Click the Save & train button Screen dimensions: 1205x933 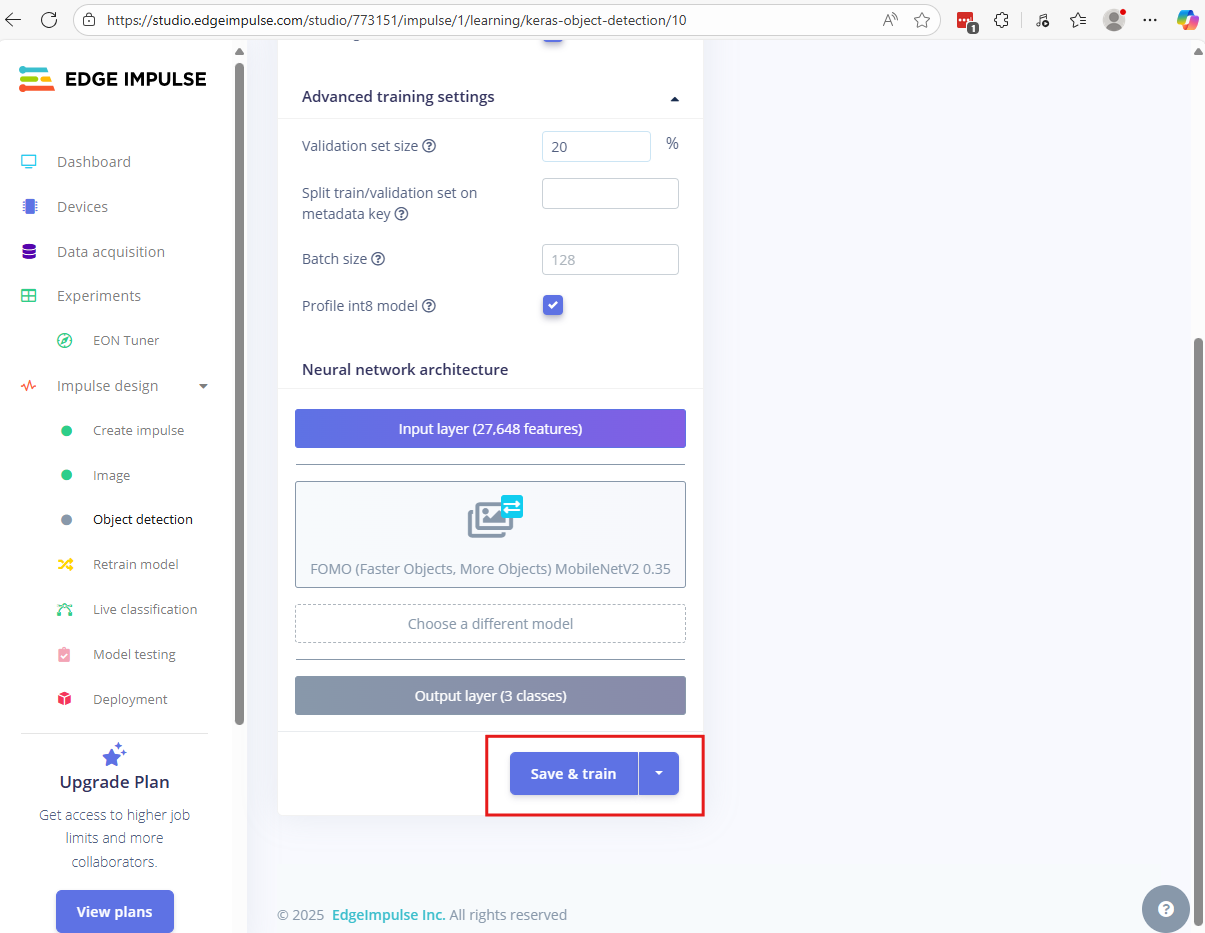tap(573, 774)
